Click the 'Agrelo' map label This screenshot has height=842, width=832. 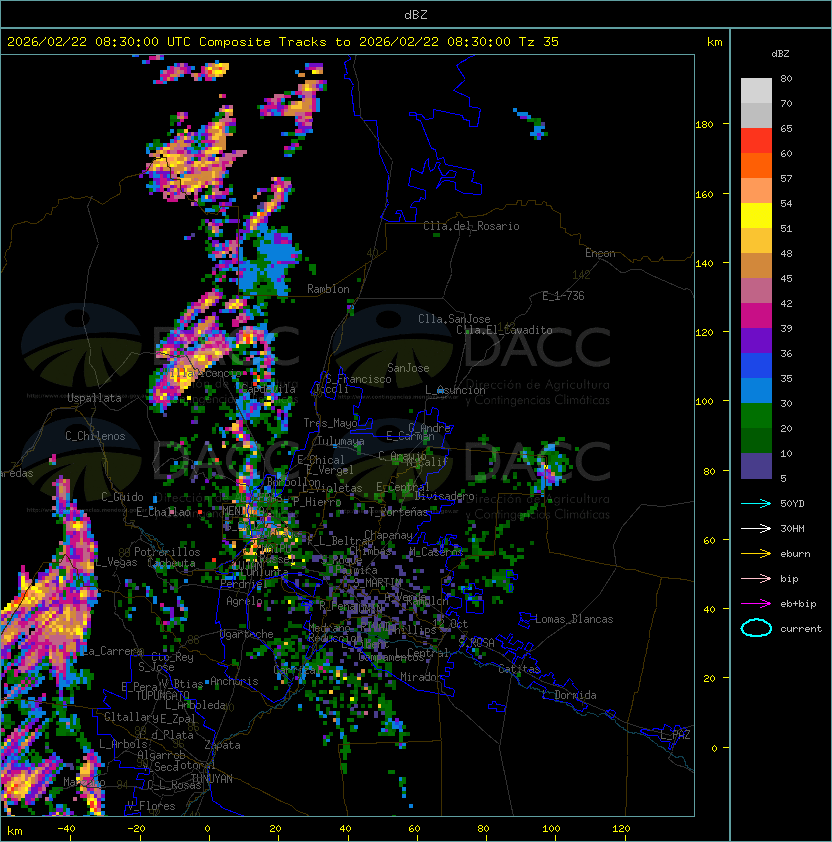click(244, 601)
